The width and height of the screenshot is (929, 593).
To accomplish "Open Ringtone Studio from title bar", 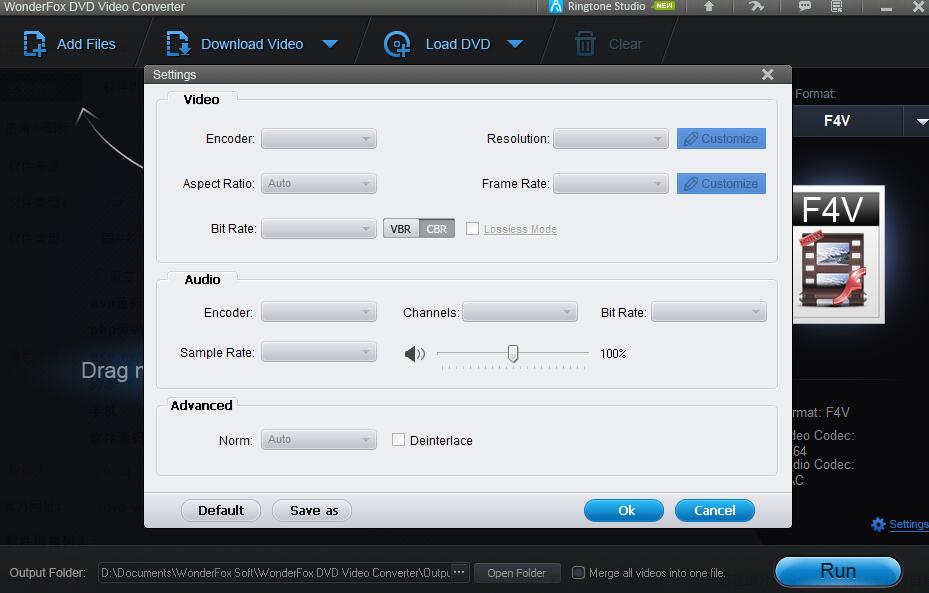I will coord(597,7).
